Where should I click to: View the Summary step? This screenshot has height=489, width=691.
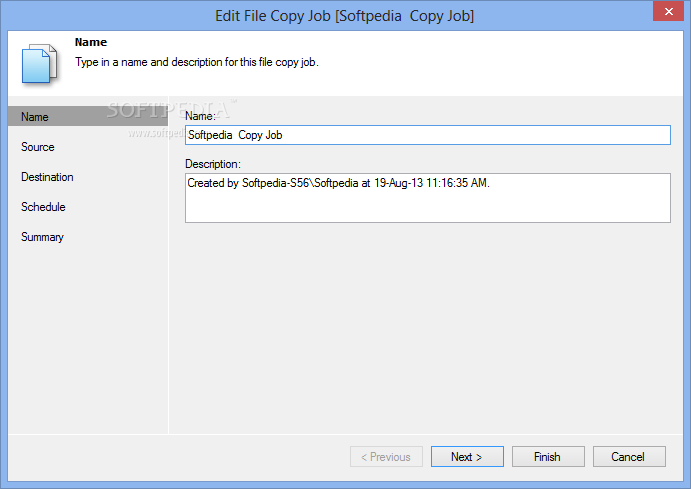coord(42,237)
